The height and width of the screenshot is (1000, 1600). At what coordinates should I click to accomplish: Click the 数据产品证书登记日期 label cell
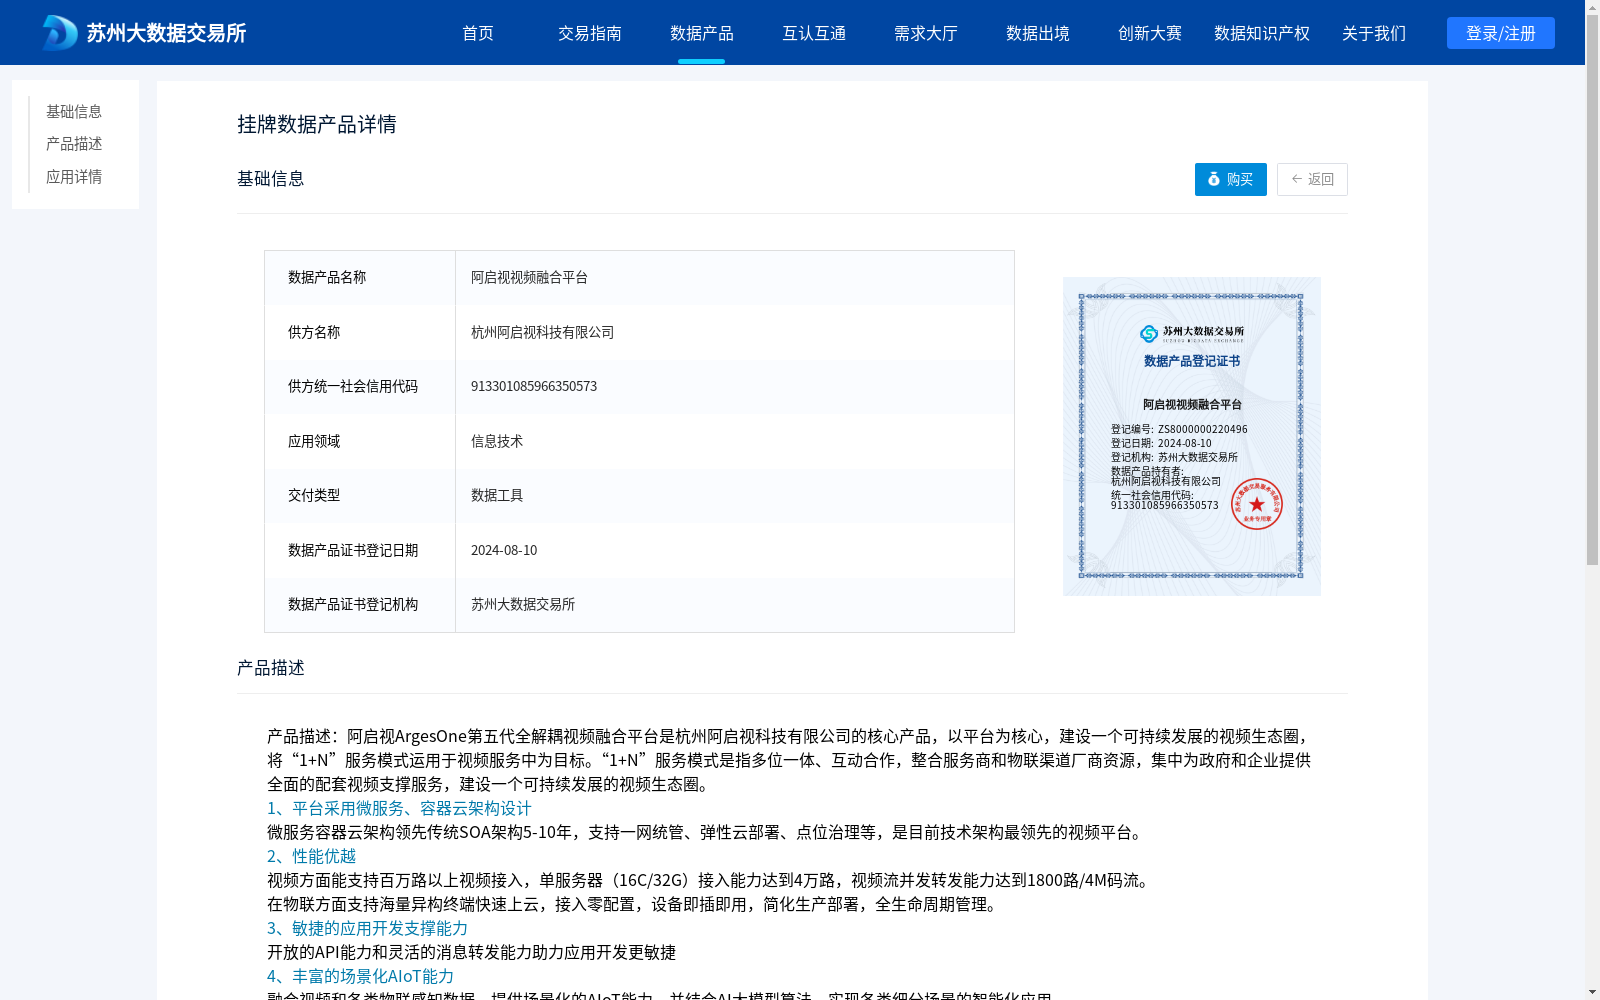pyautogui.click(x=360, y=550)
